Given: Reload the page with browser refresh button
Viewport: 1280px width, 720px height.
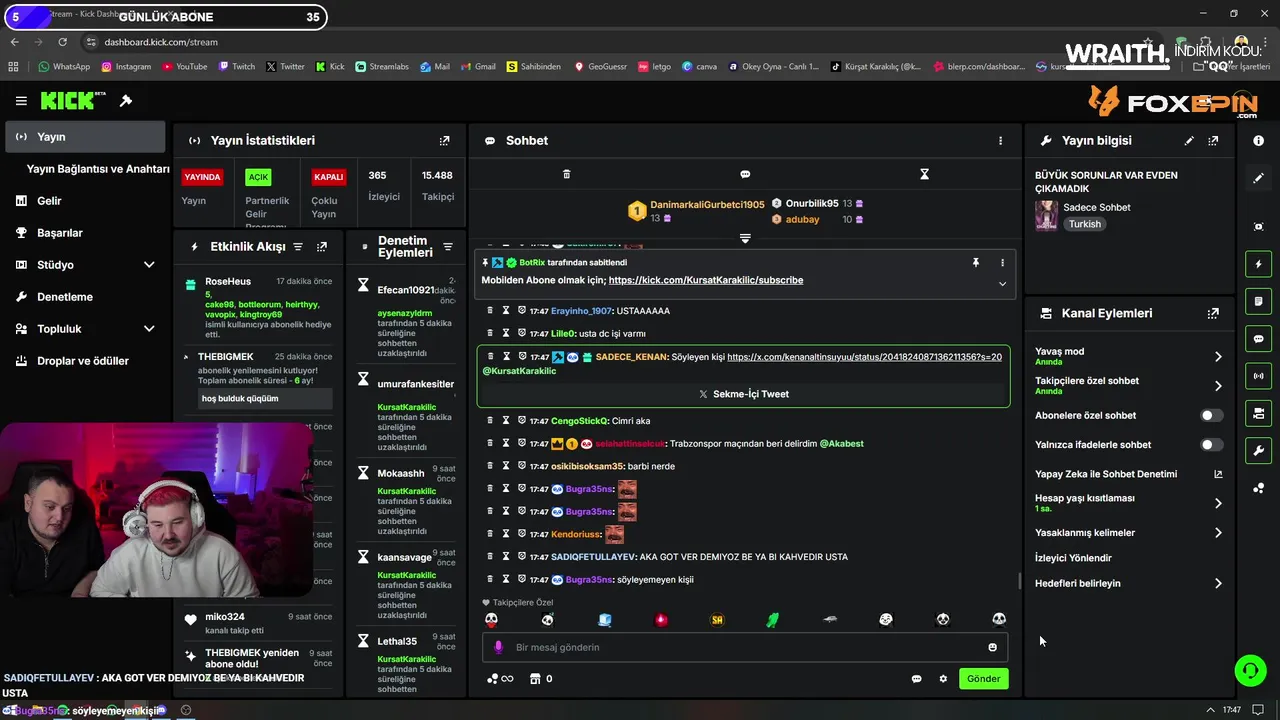Looking at the screenshot, I should pos(63,42).
